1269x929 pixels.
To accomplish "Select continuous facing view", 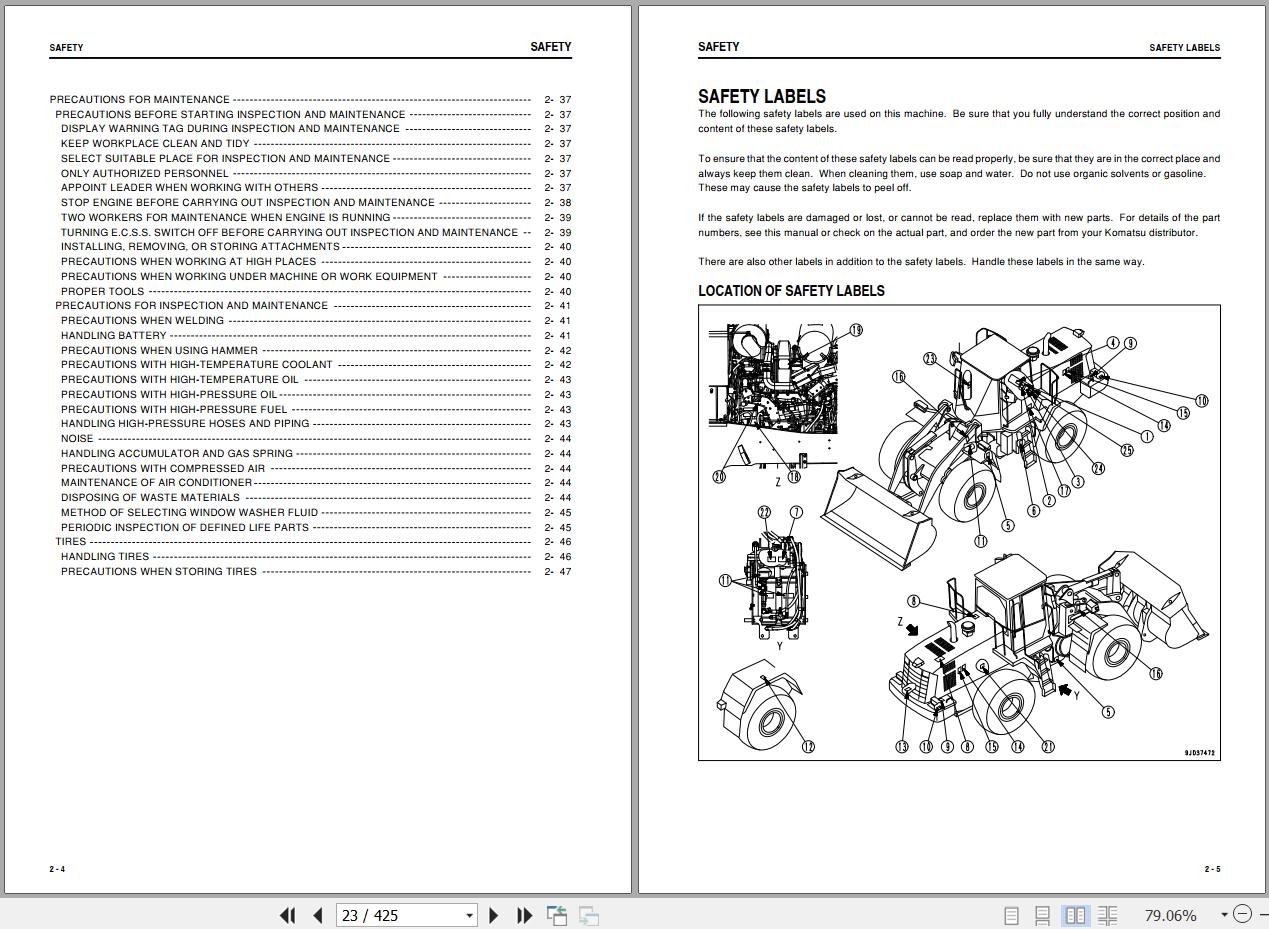I will point(1107,915).
